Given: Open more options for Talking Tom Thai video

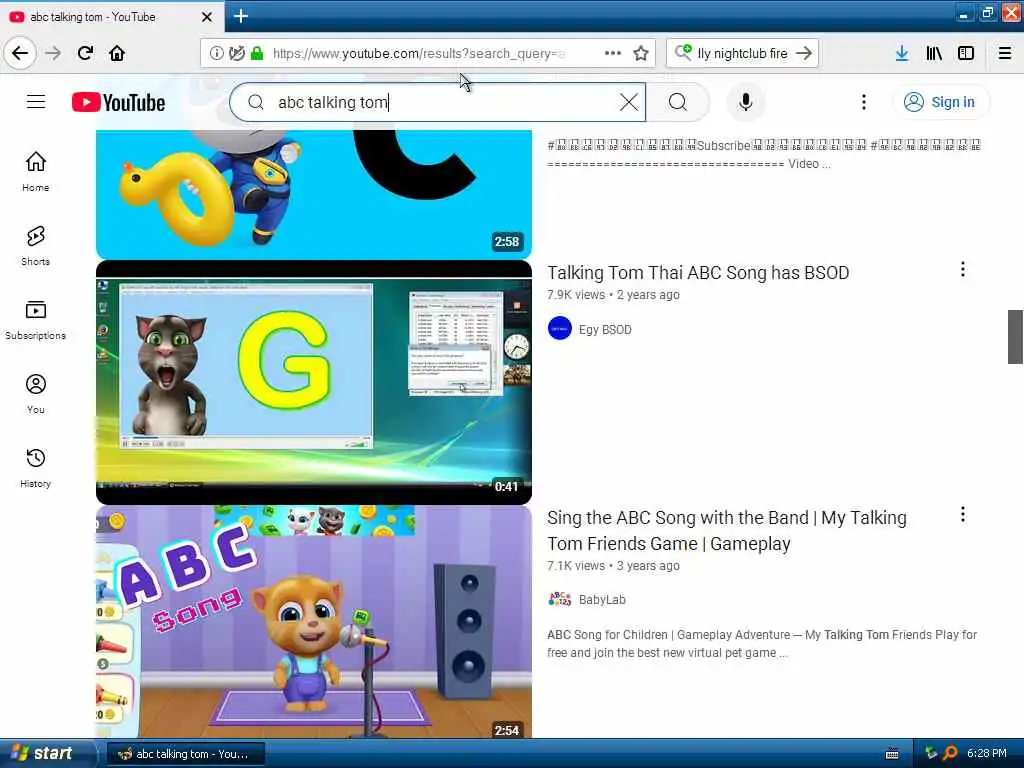Looking at the screenshot, I should click(962, 269).
